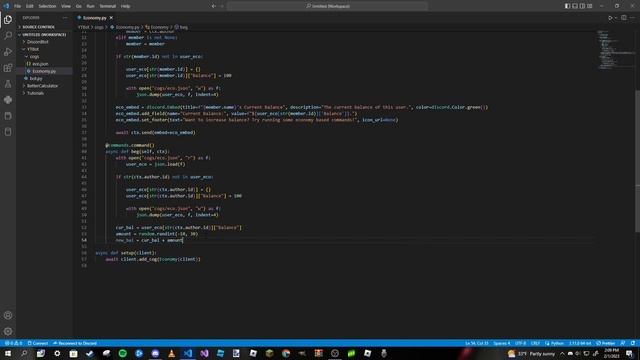Open the Explorer view in activity bar
Viewport: 640px width, 360px height.
point(8,20)
